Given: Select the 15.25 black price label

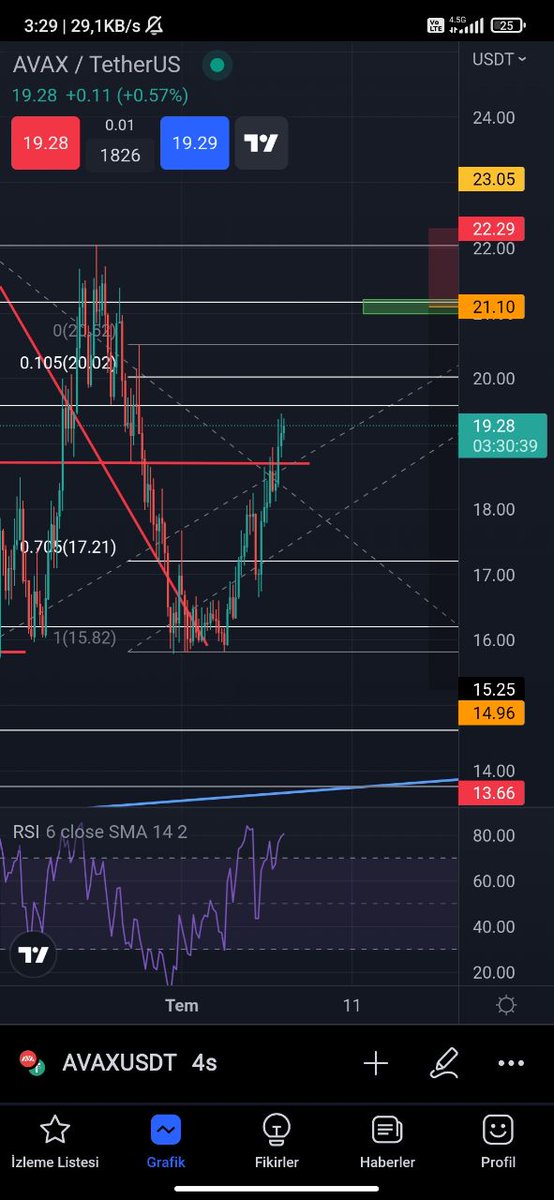Looking at the screenshot, I should [x=493, y=690].
